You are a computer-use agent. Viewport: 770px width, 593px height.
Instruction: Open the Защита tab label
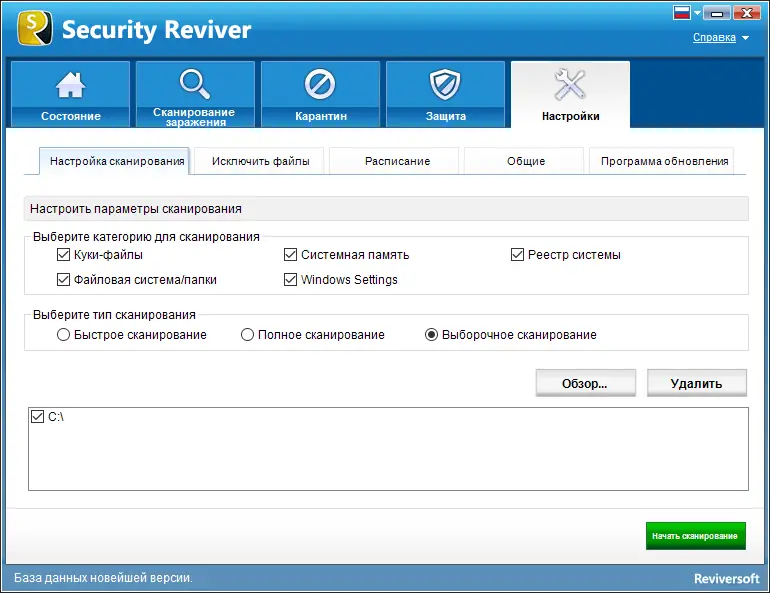(x=445, y=116)
